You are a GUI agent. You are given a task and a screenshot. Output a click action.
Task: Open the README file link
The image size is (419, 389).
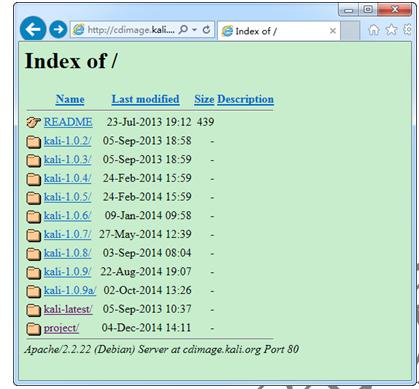(x=68, y=122)
